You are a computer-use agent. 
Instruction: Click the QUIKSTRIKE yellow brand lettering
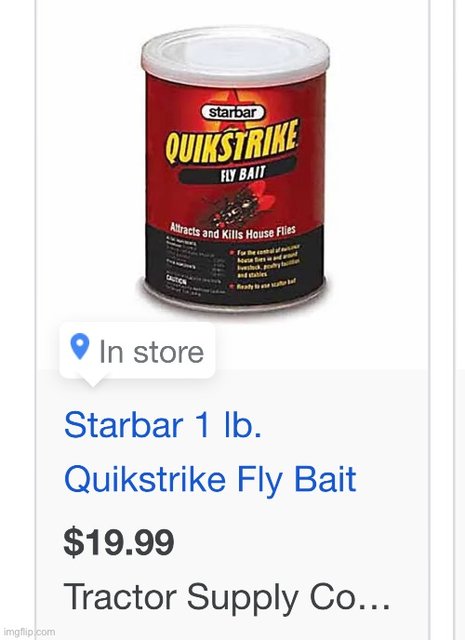[231, 142]
